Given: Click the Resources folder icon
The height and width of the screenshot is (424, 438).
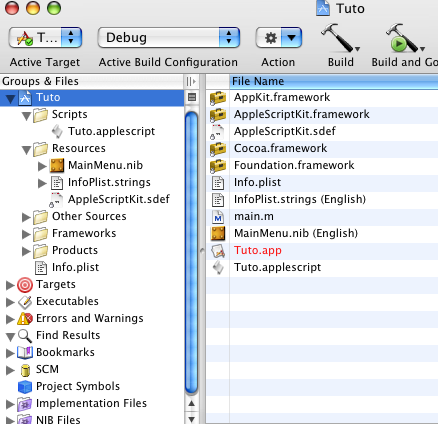Looking at the screenshot, I should pyautogui.click(x=41, y=149).
